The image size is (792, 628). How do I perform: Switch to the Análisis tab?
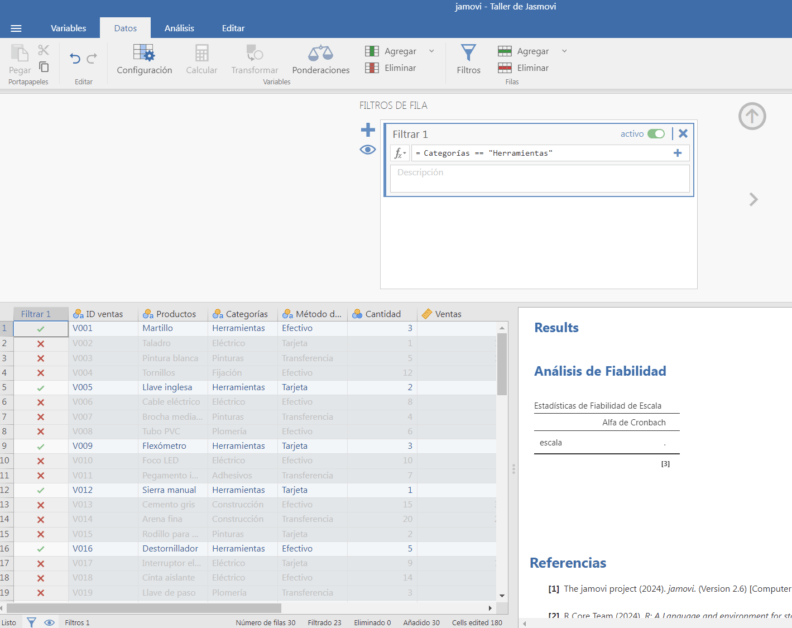tap(179, 28)
